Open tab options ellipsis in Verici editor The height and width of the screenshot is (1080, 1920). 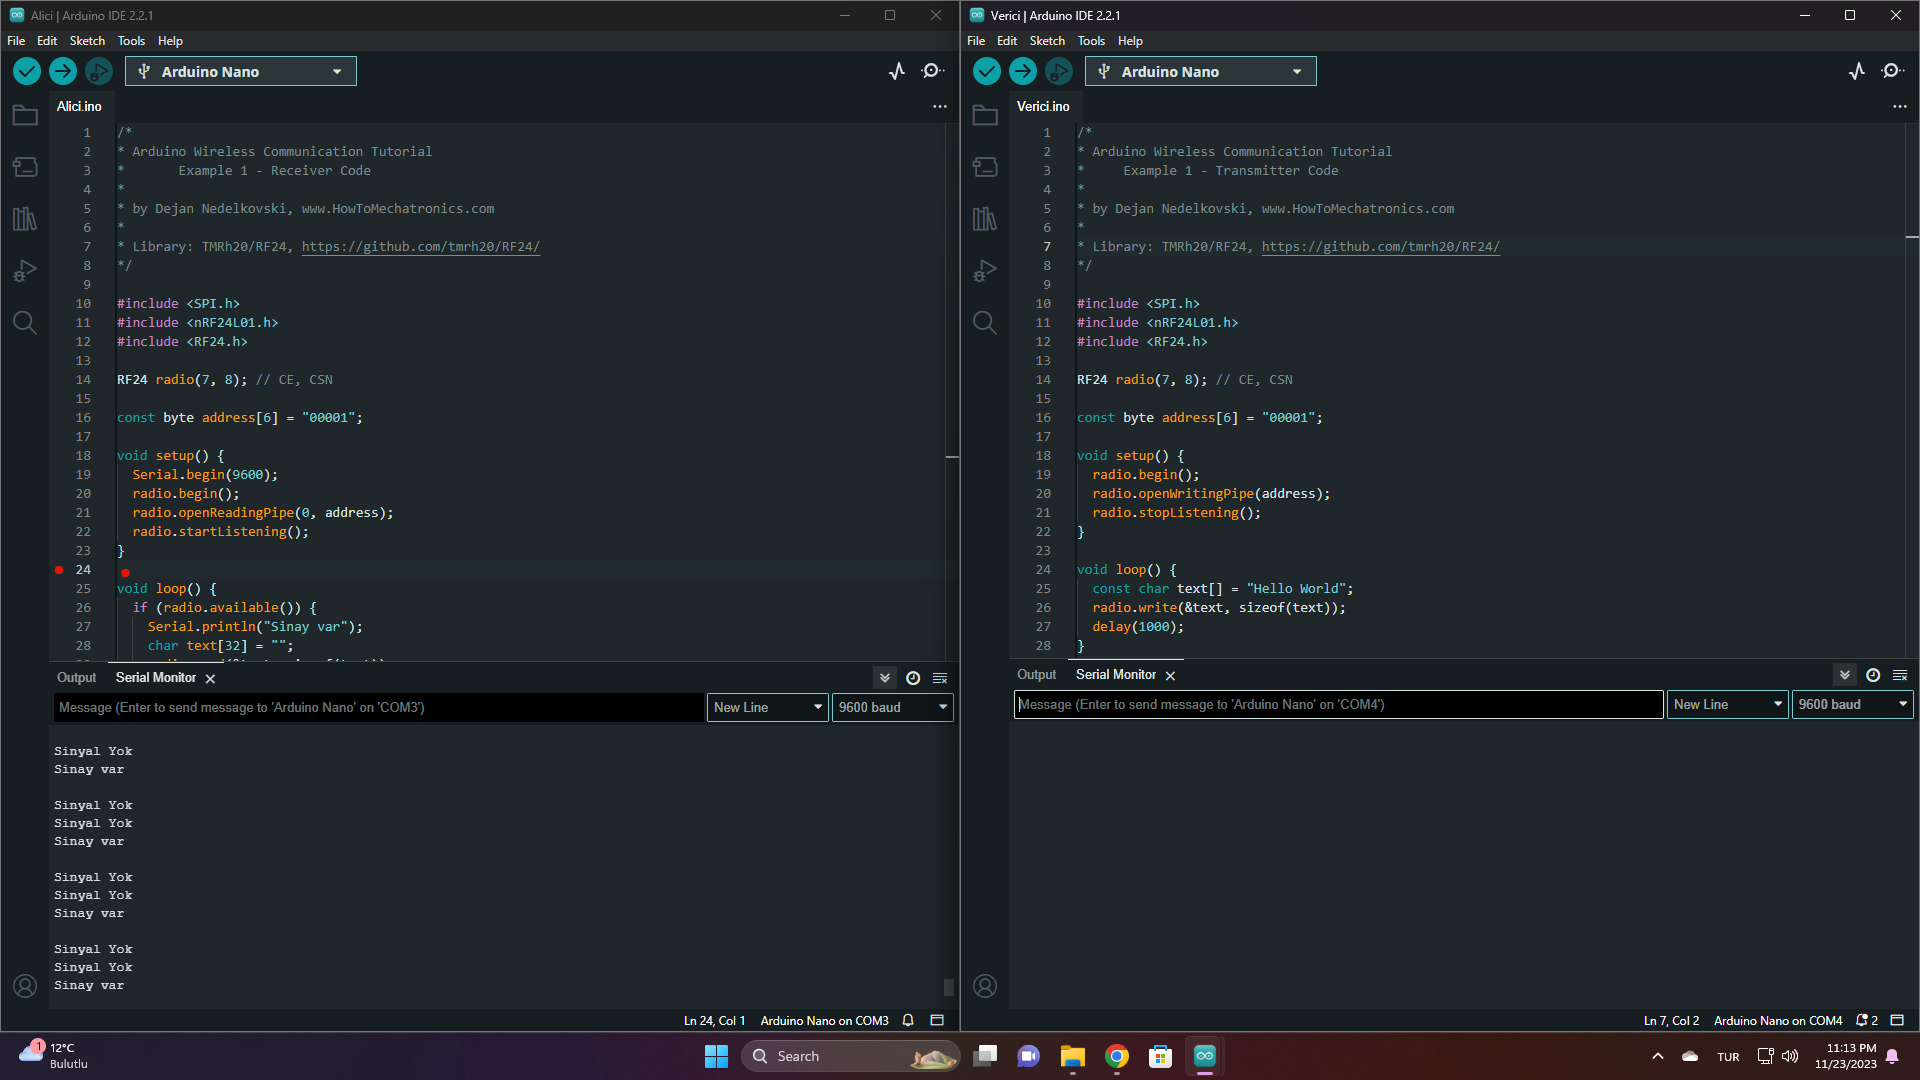[1900, 106]
